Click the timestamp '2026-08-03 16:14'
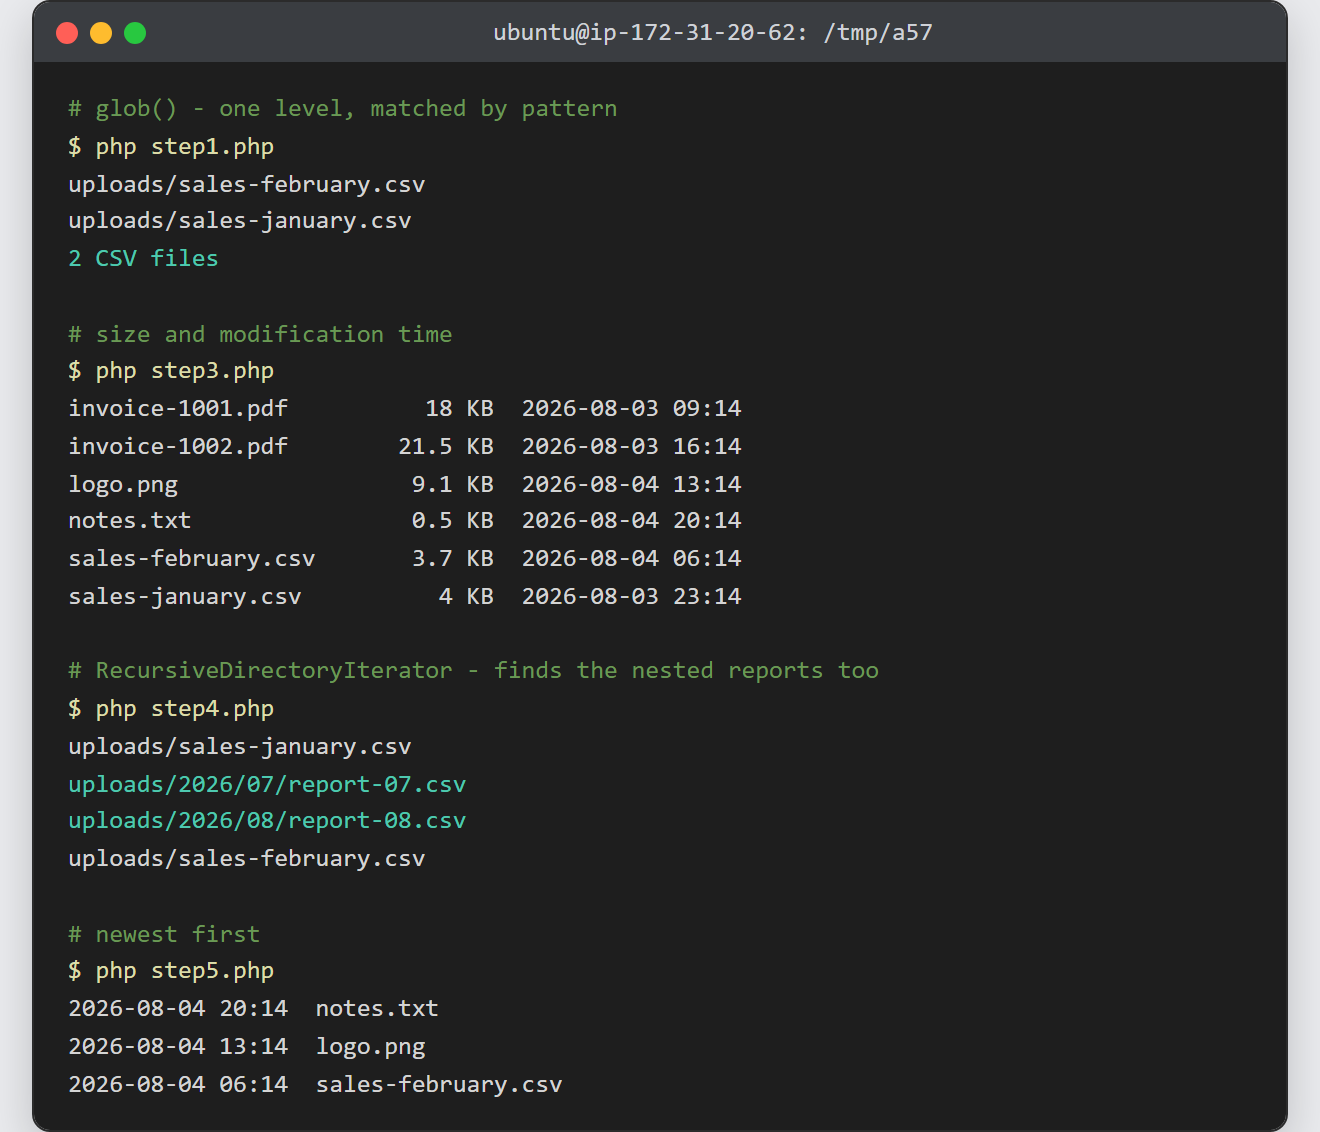Viewport: 1320px width, 1132px height. [x=632, y=446]
